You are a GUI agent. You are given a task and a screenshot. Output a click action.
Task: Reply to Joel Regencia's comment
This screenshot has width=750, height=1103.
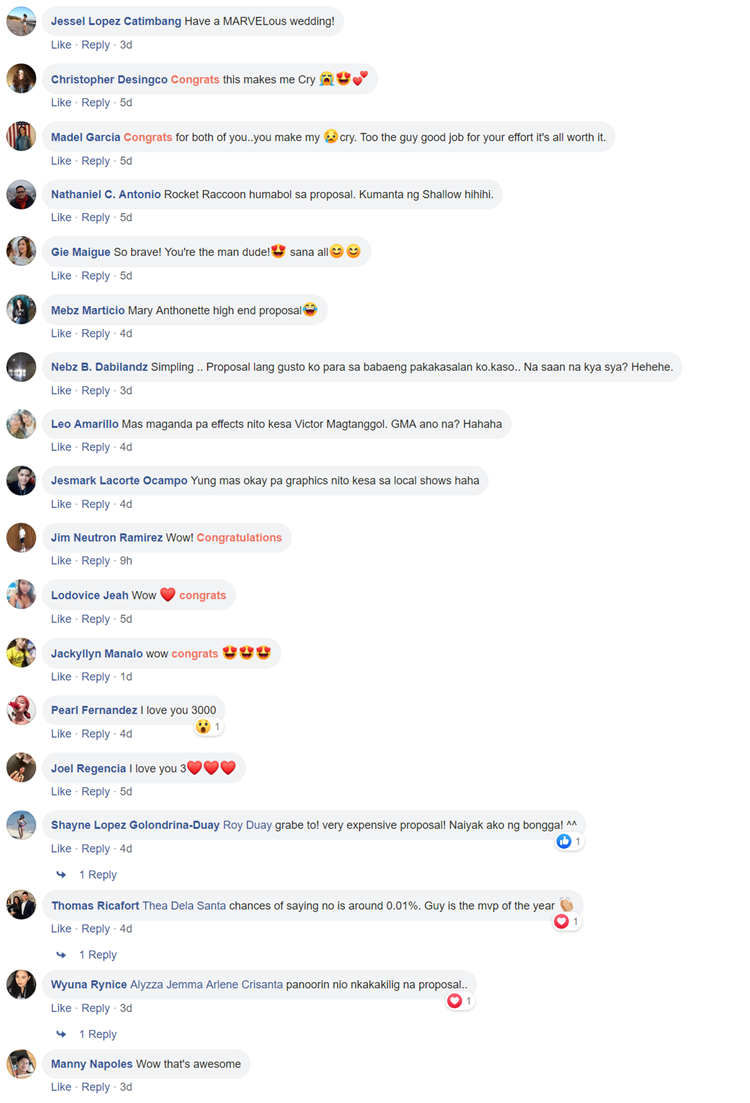tap(96, 792)
